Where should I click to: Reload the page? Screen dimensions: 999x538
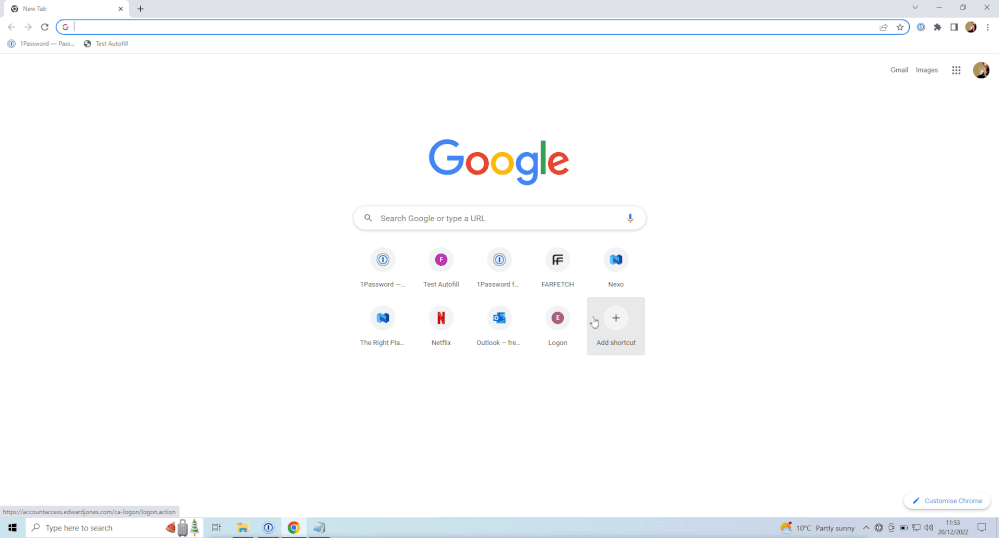[44, 27]
